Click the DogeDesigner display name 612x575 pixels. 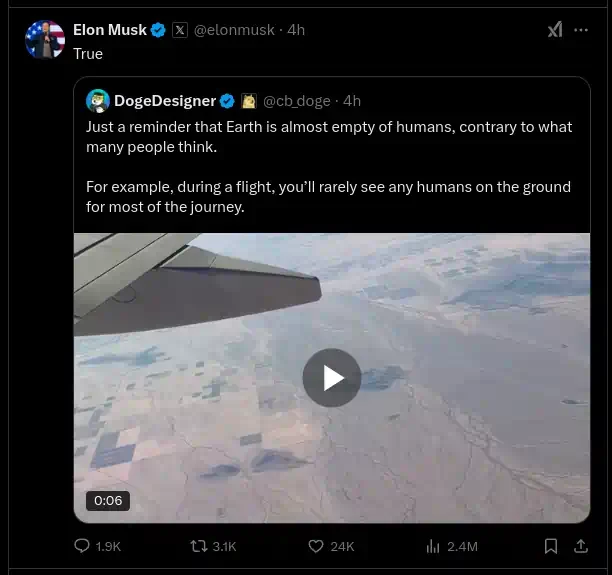[165, 100]
